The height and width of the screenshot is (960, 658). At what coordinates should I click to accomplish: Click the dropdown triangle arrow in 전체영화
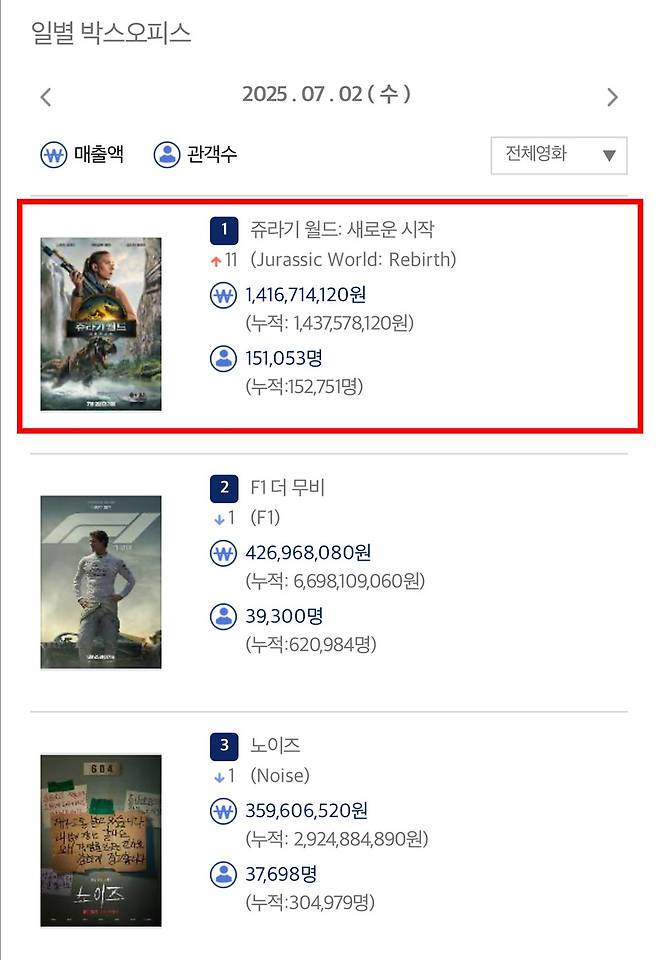coord(609,156)
